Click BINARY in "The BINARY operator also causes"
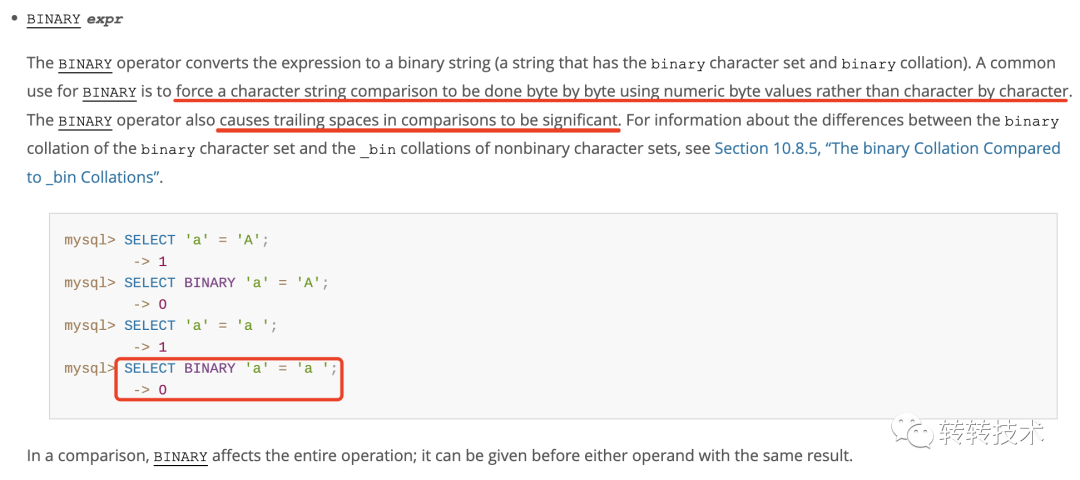This screenshot has height=480, width=1080. (85, 120)
